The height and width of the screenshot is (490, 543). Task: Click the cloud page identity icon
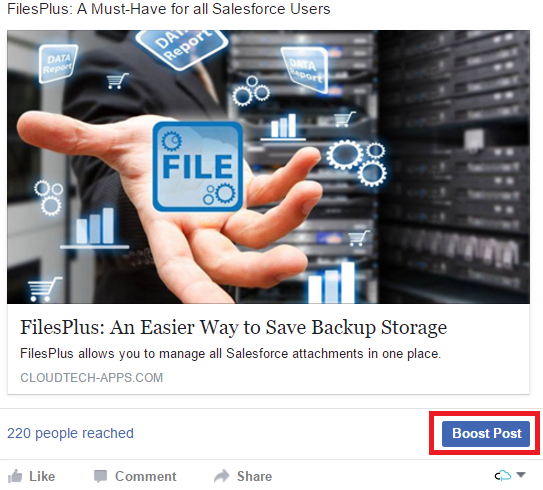pos(502,475)
